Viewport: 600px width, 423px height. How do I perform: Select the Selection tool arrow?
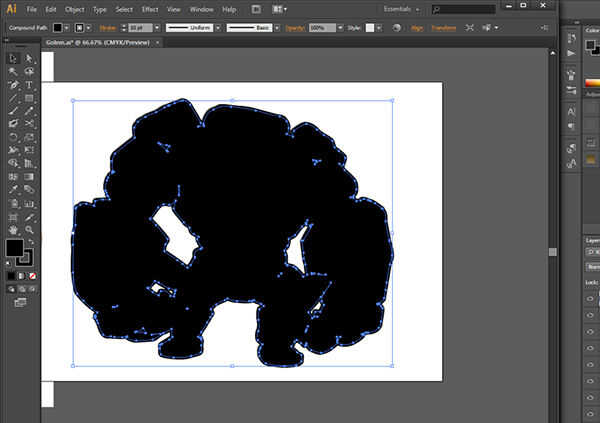[13, 59]
